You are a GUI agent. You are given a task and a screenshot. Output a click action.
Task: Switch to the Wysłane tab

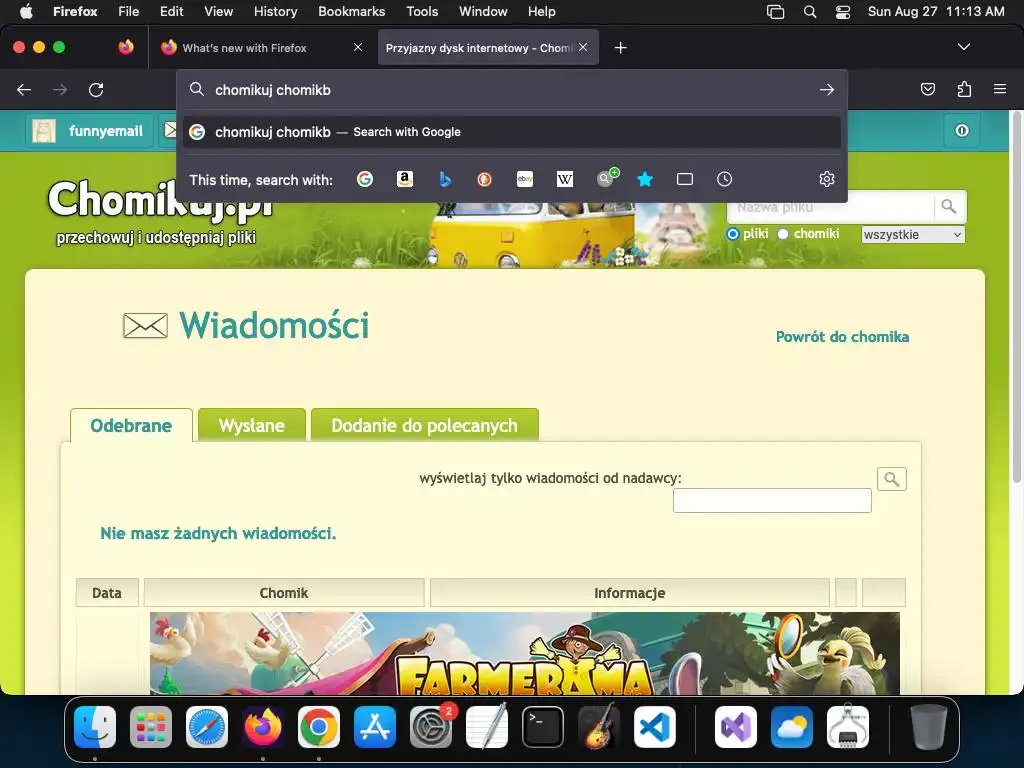tap(251, 425)
